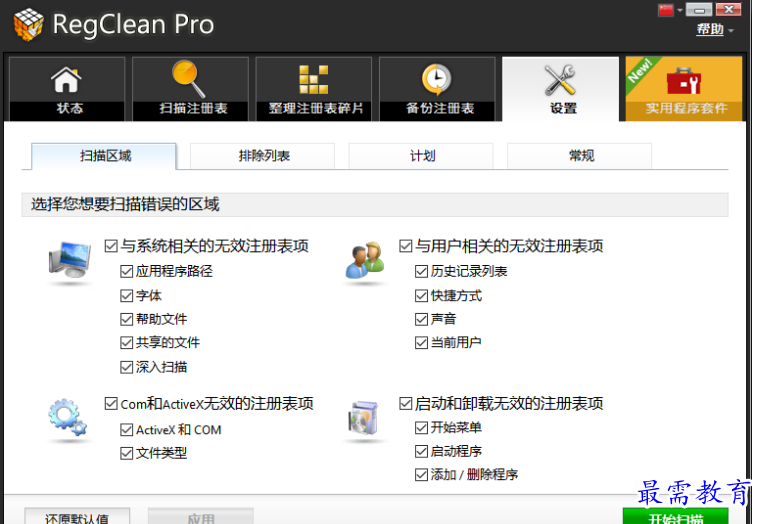
Task: Open the 帮助 help menu
Action: click(710, 30)
